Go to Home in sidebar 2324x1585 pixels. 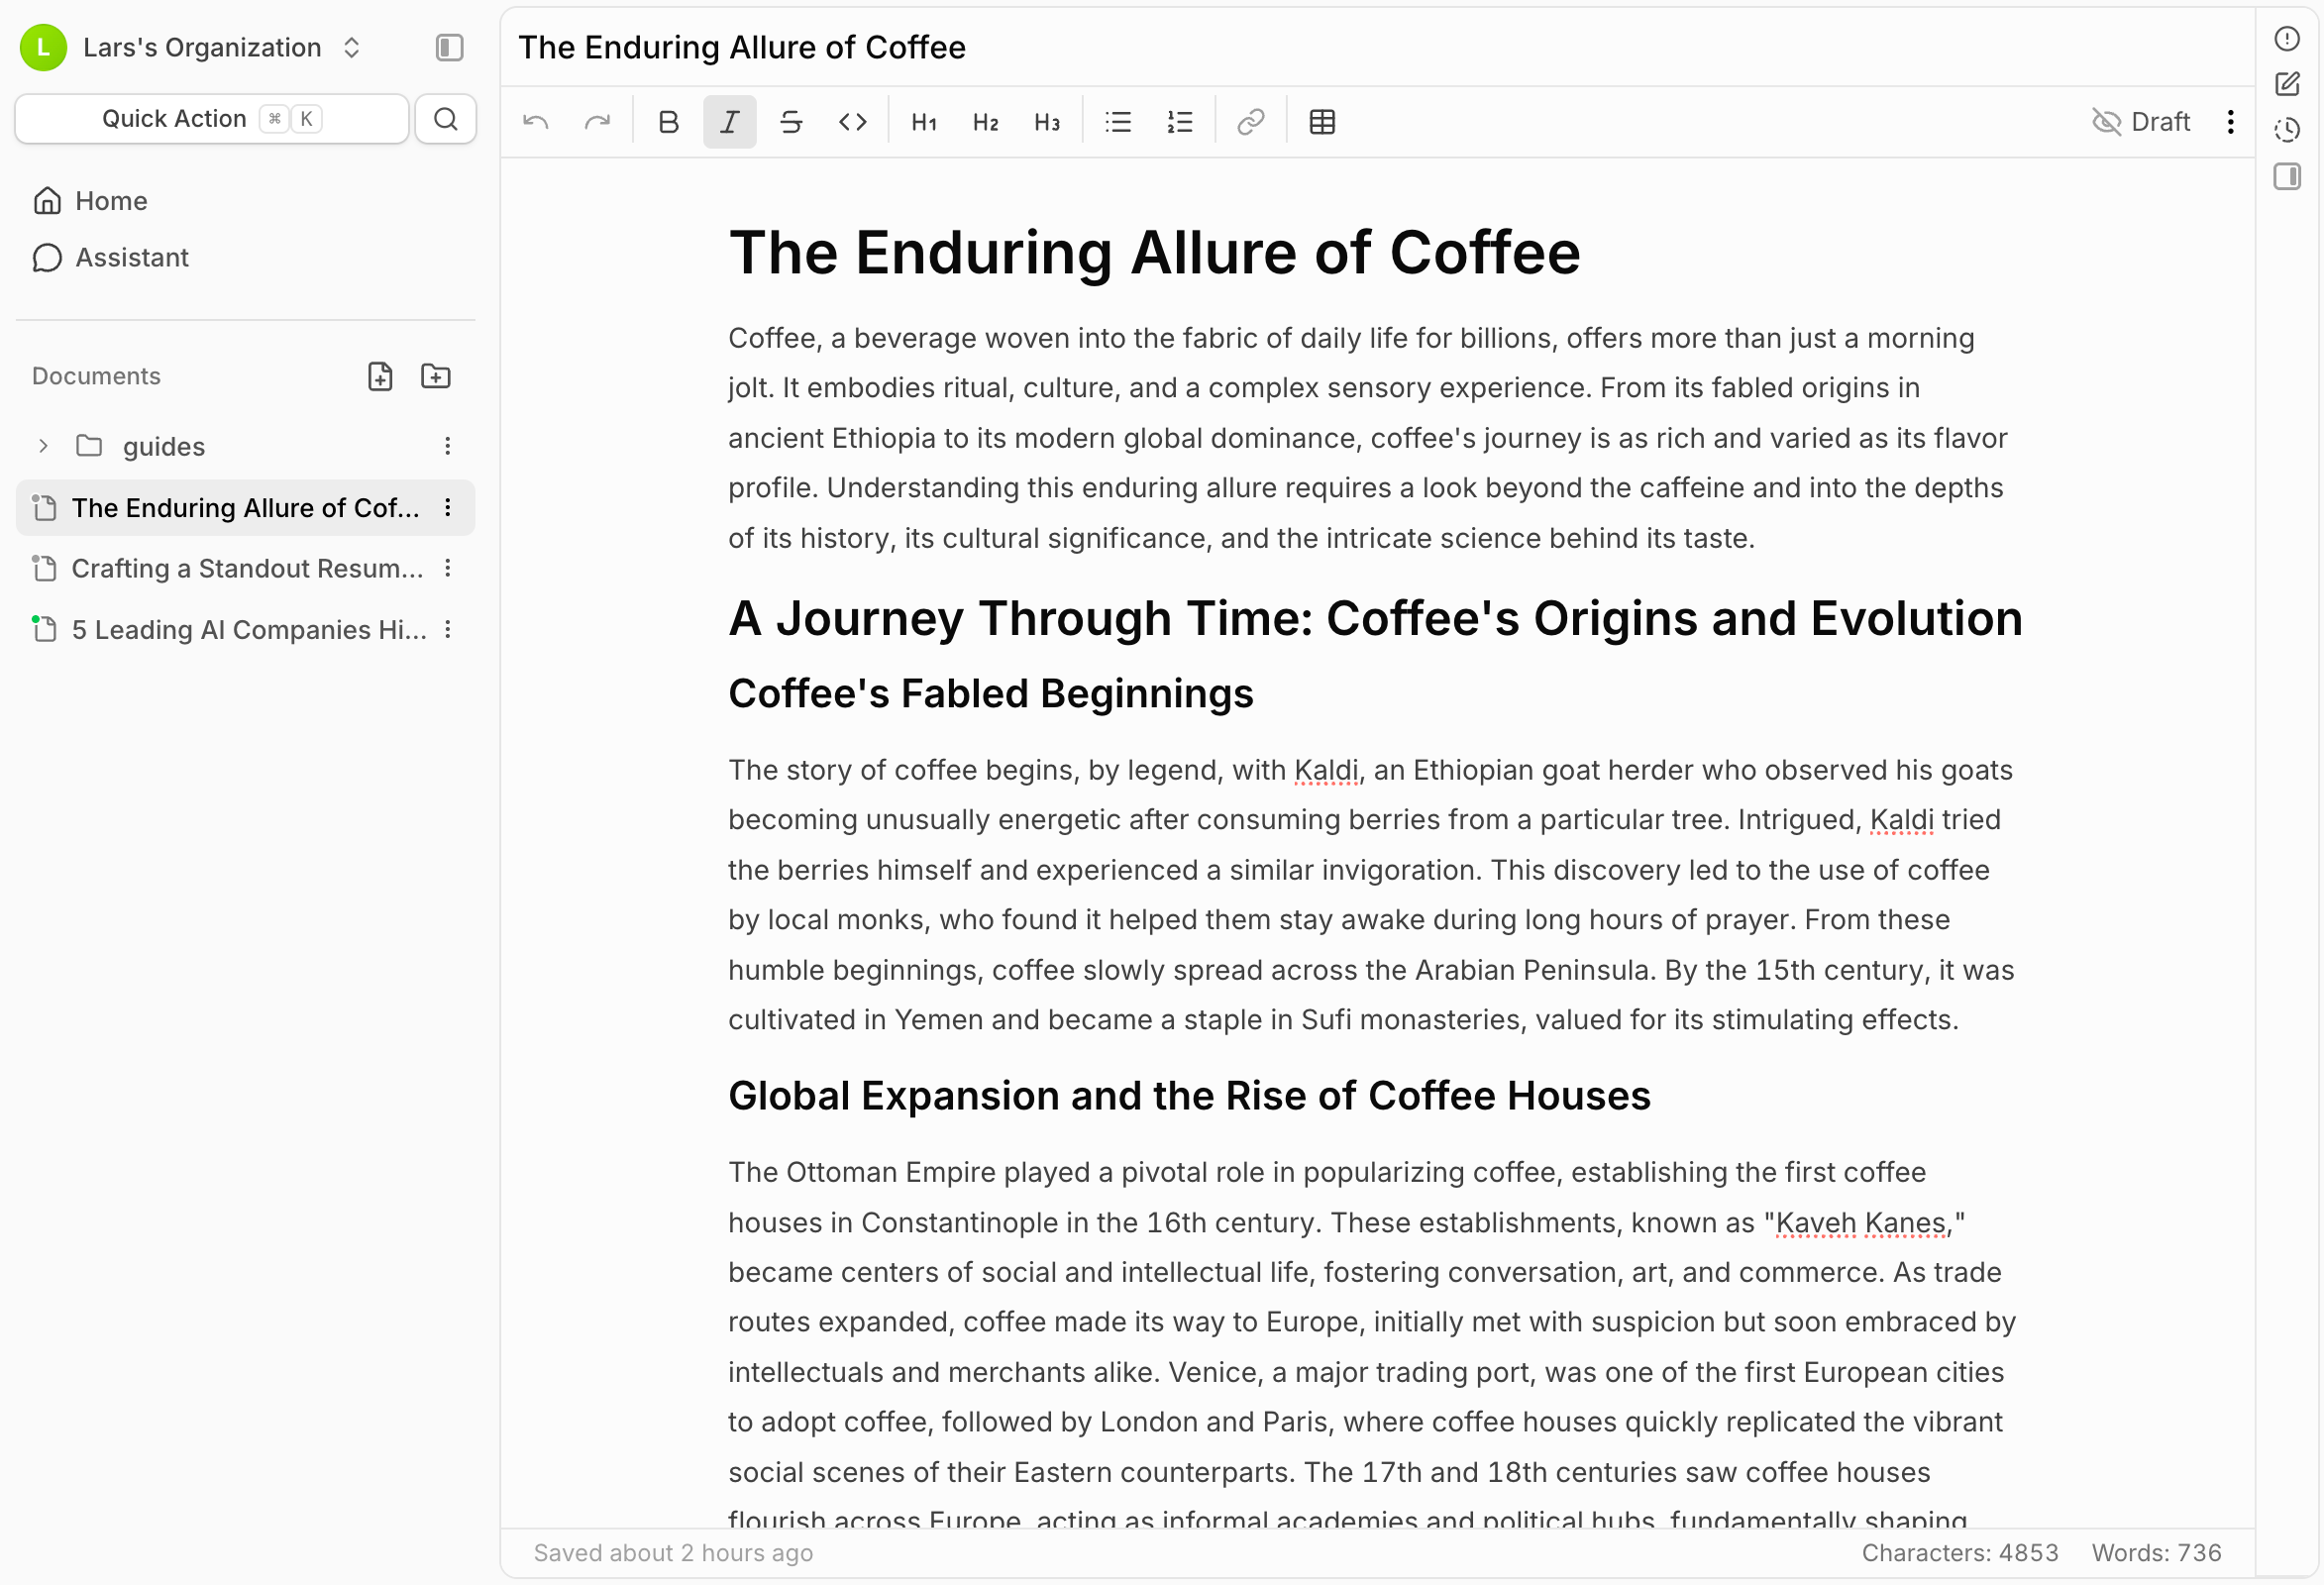pyautogui.click(x=111, y=201)
